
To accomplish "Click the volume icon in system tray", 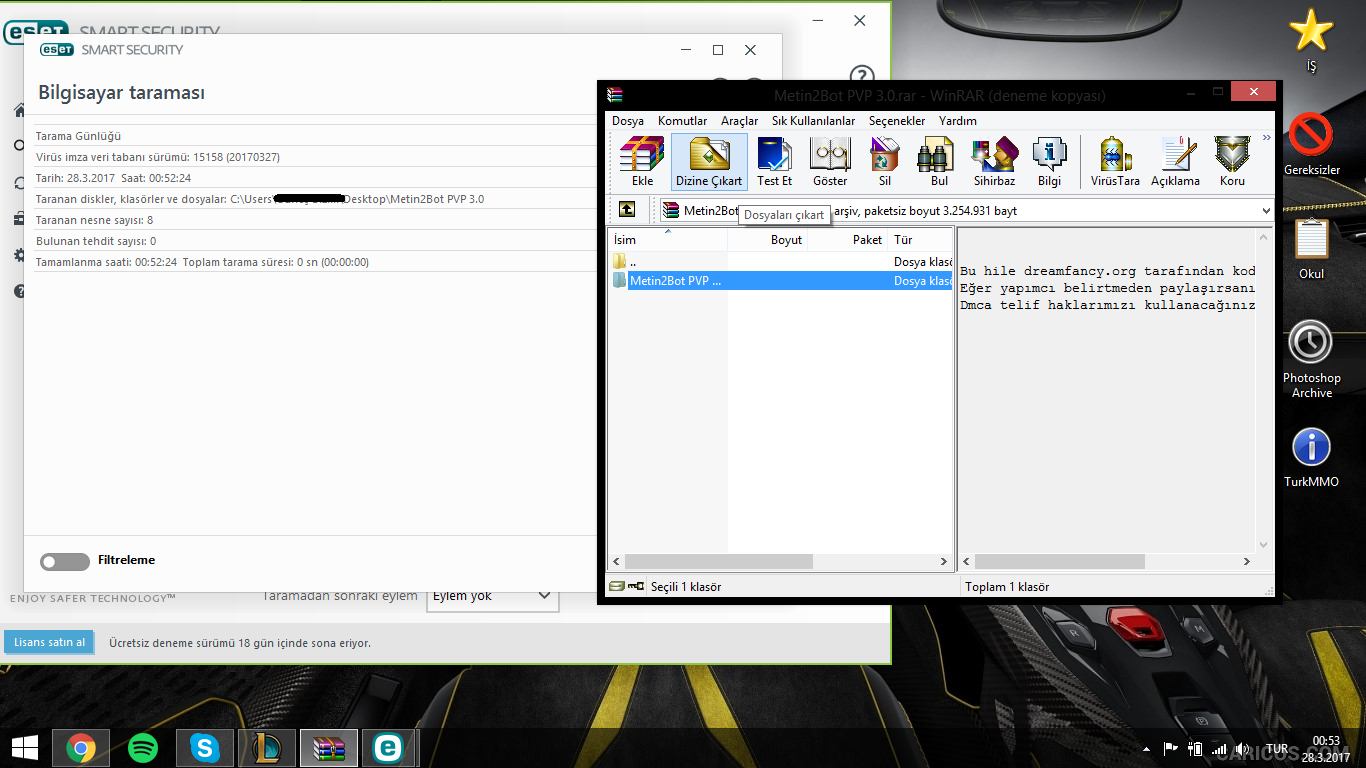I will pyautogui.click(x=1243, y=748).
